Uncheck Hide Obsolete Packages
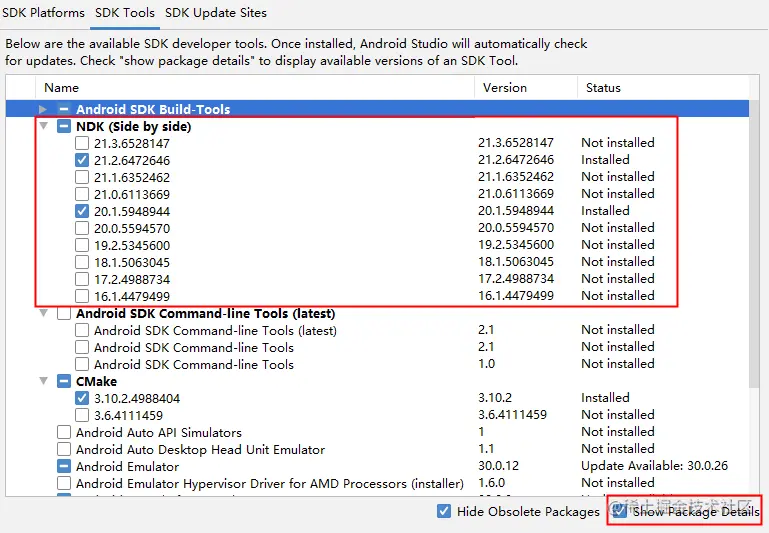The width and height of the screenshot is (769, 533). (444, 511)
